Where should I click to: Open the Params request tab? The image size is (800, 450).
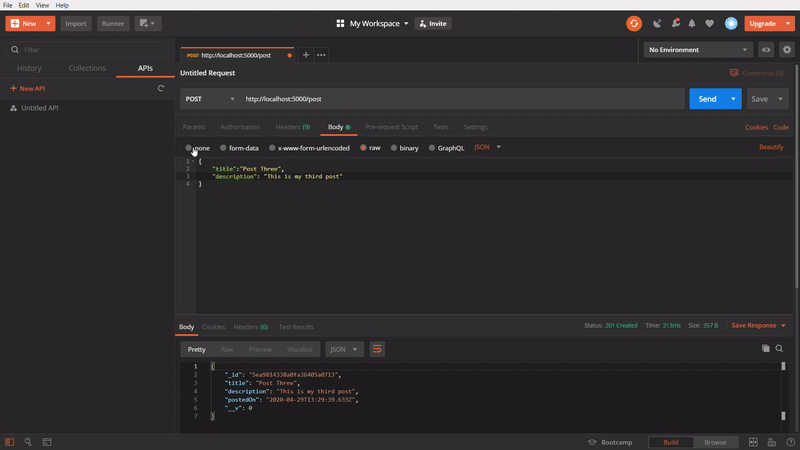[194, 127]
